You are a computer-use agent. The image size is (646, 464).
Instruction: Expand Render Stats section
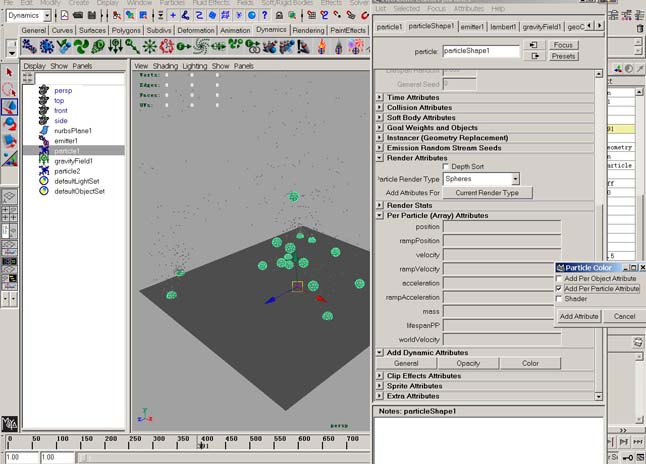[x=379, y=205]
